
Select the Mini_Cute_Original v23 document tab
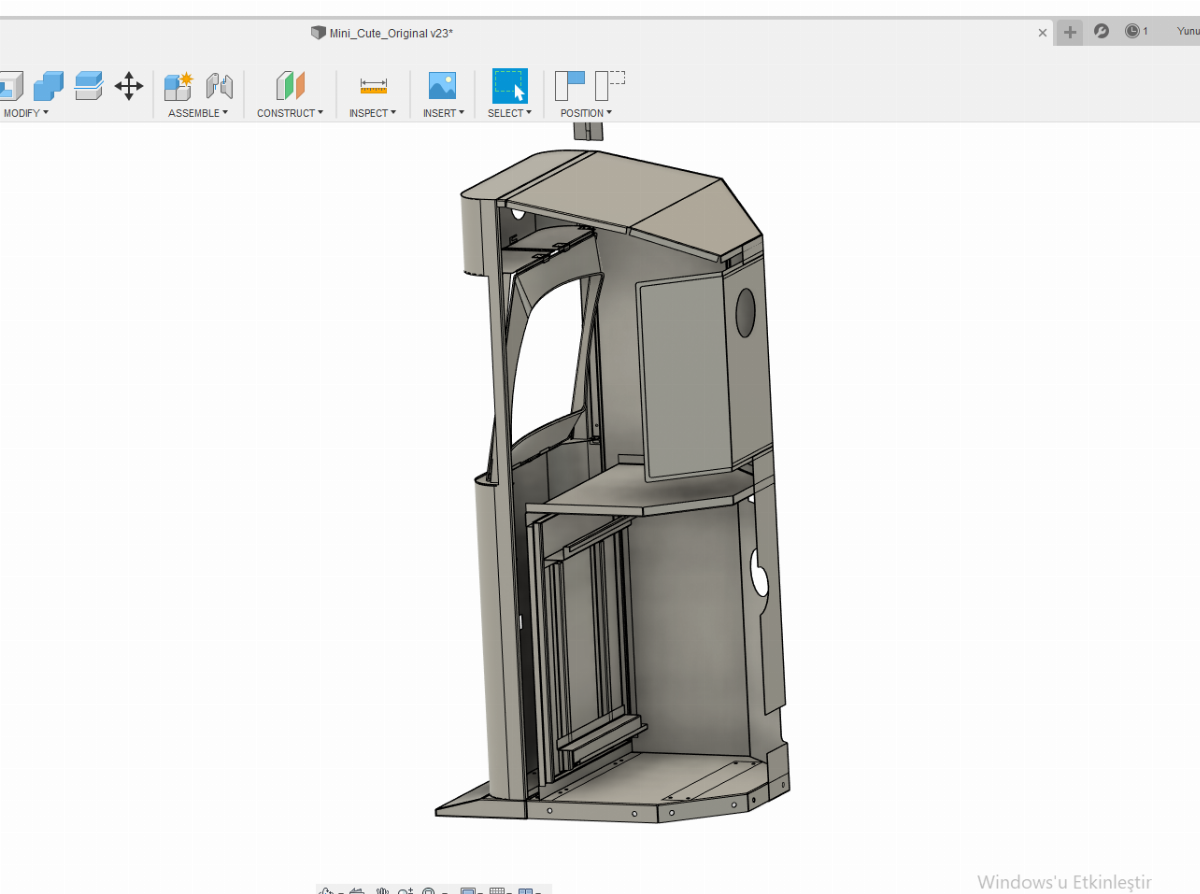coord(382,33)
